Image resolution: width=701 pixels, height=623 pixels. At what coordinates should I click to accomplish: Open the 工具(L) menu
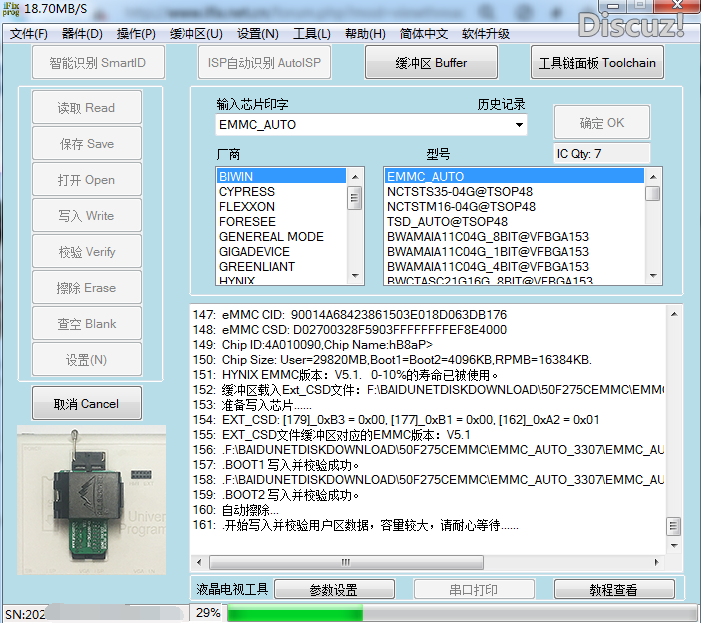[x=312, y=34]
